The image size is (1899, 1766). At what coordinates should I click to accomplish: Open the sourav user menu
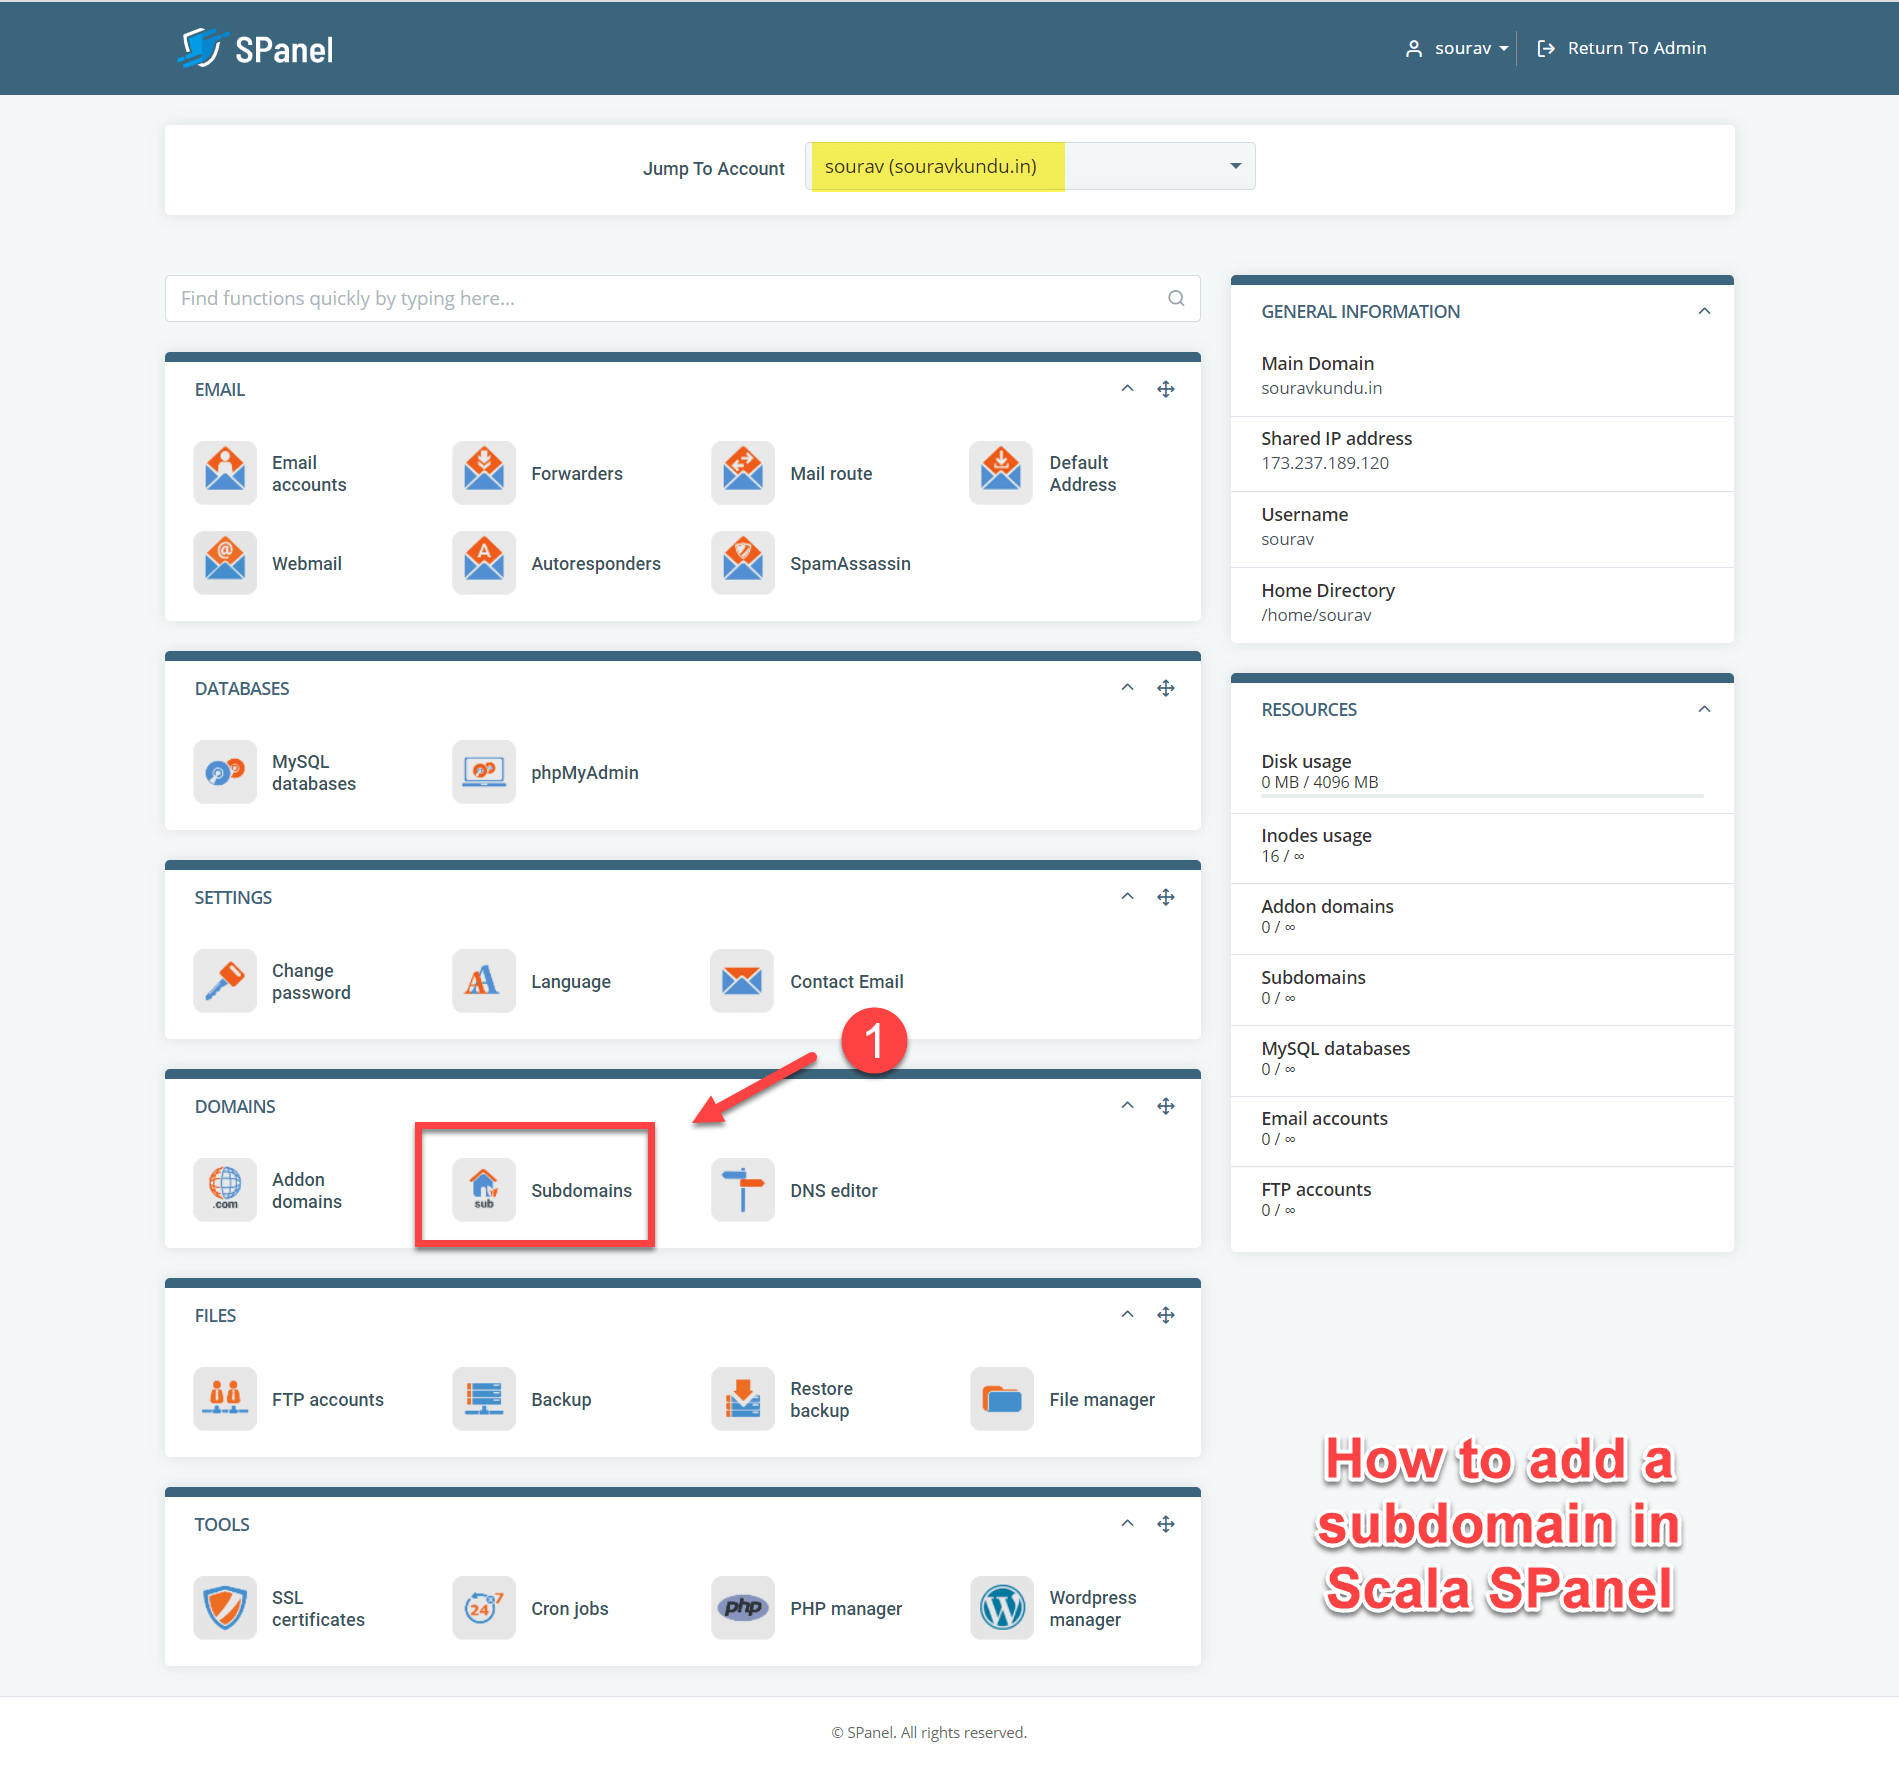pos(1457,48)
